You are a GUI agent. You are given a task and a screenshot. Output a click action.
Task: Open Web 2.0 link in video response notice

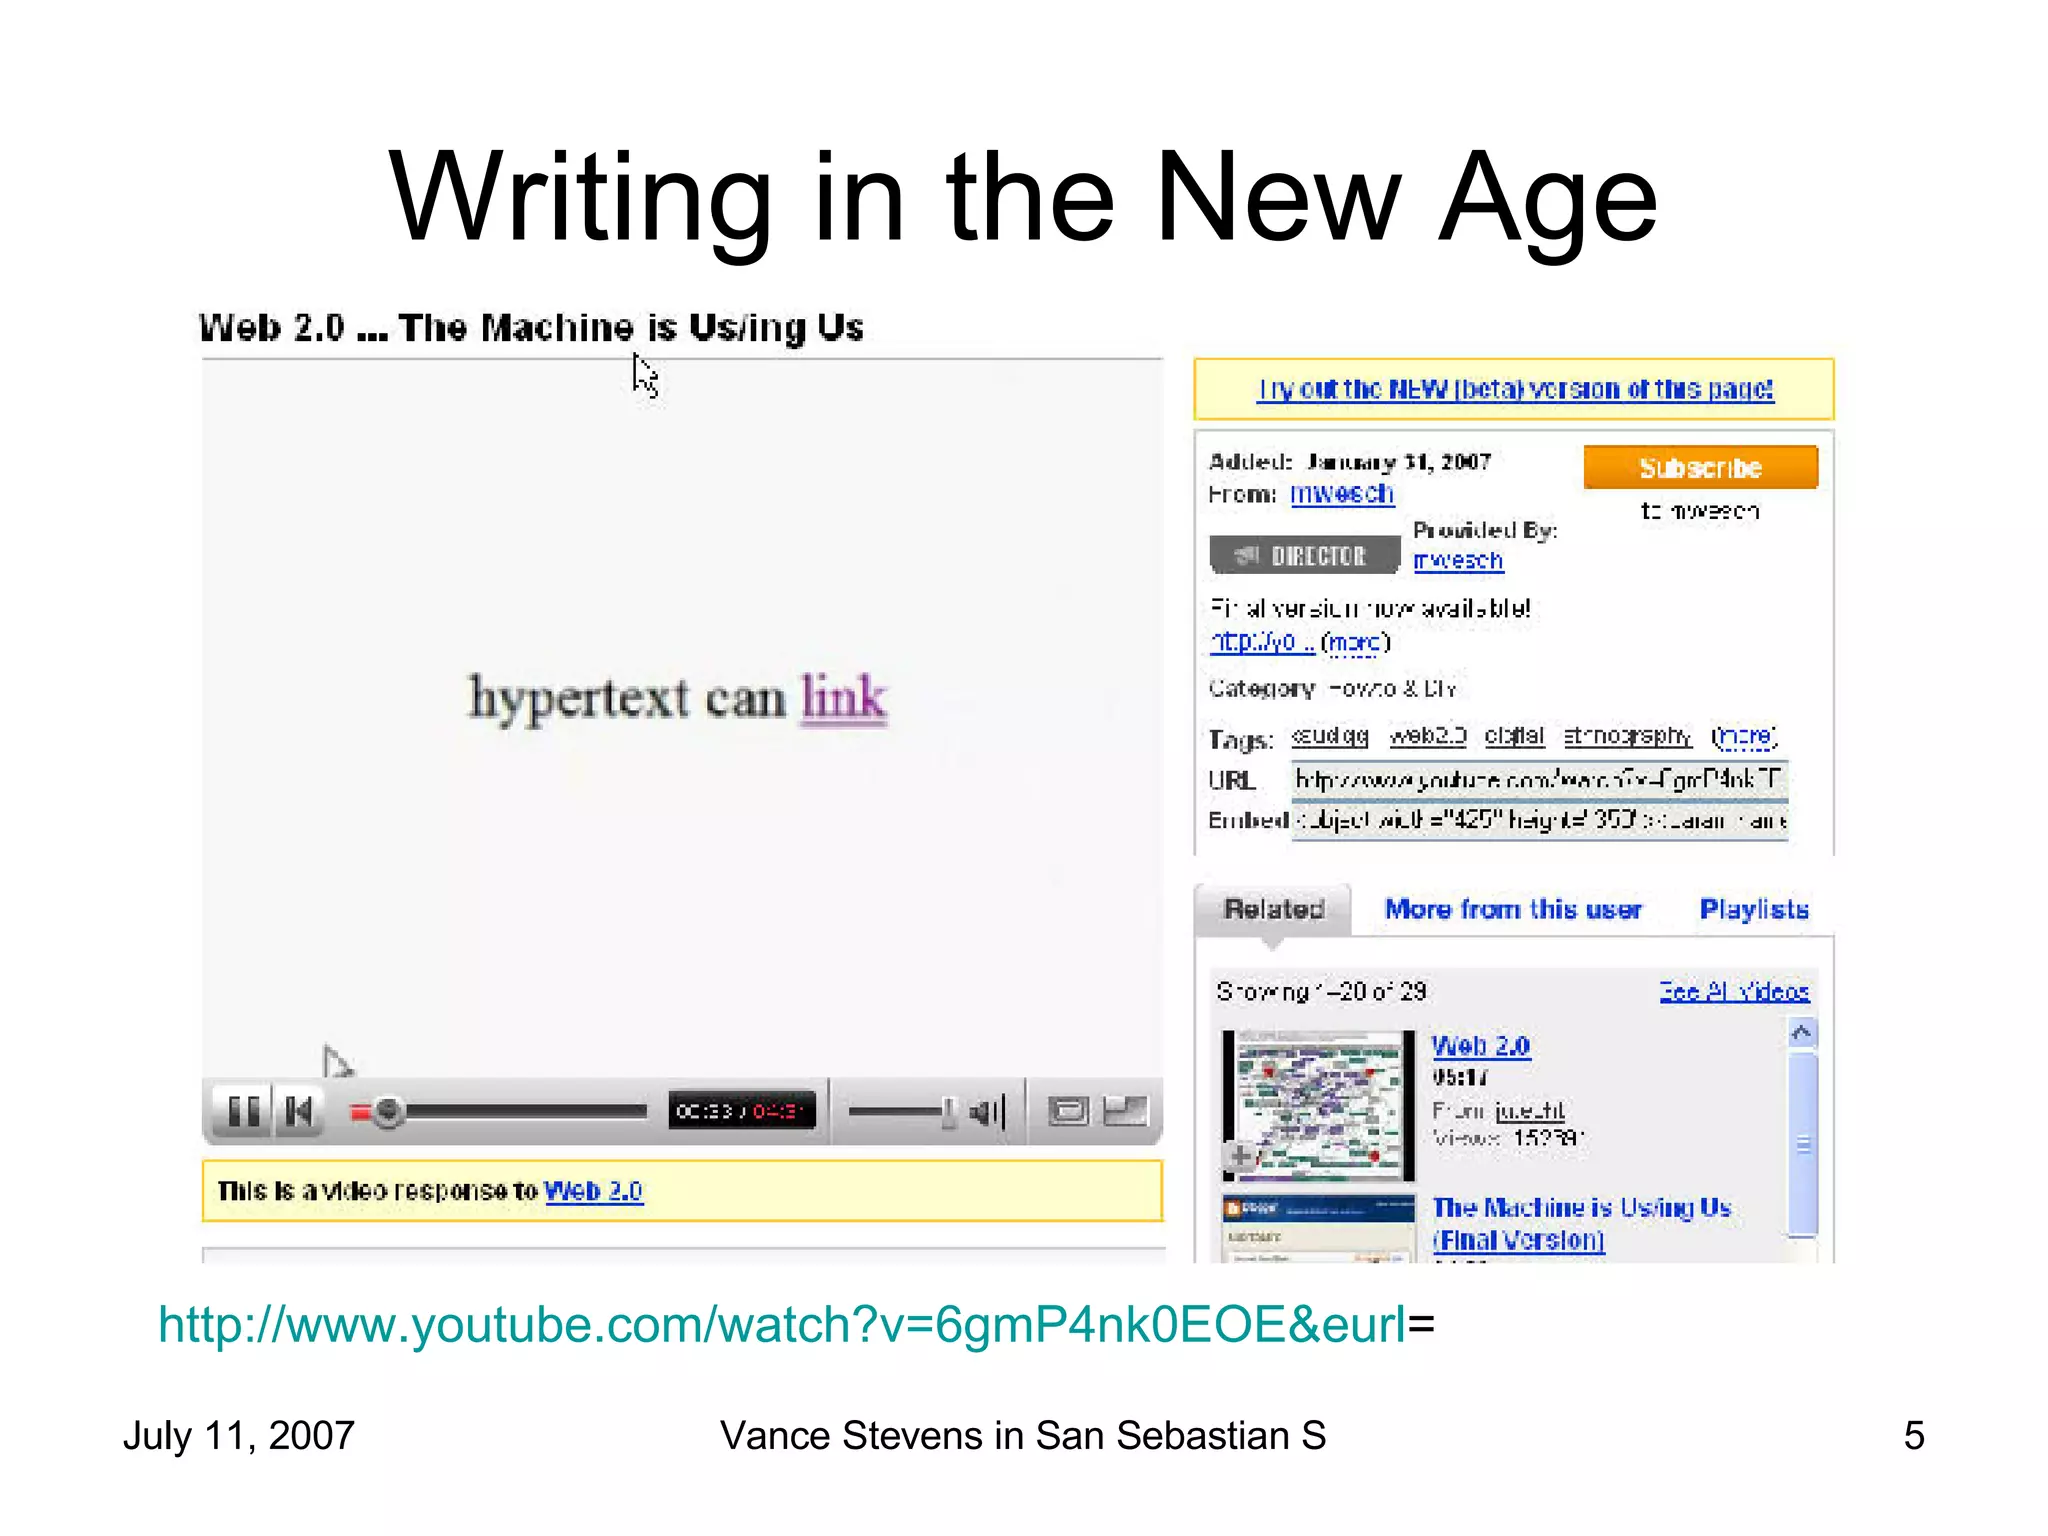pos(593,1191)
